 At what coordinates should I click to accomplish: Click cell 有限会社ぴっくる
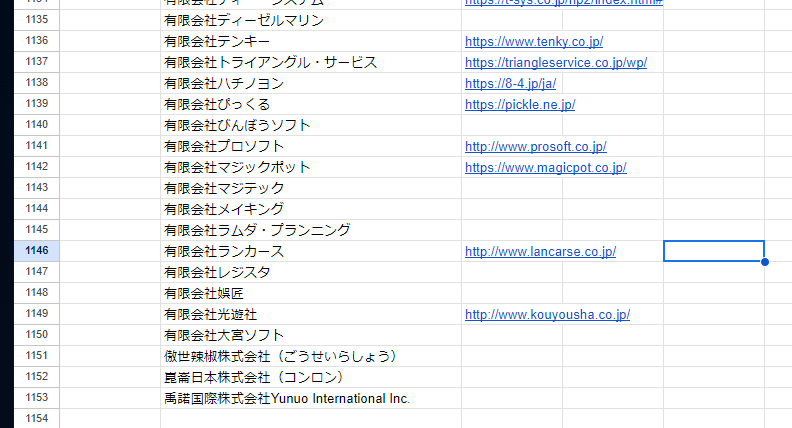(x=311, y=104)
